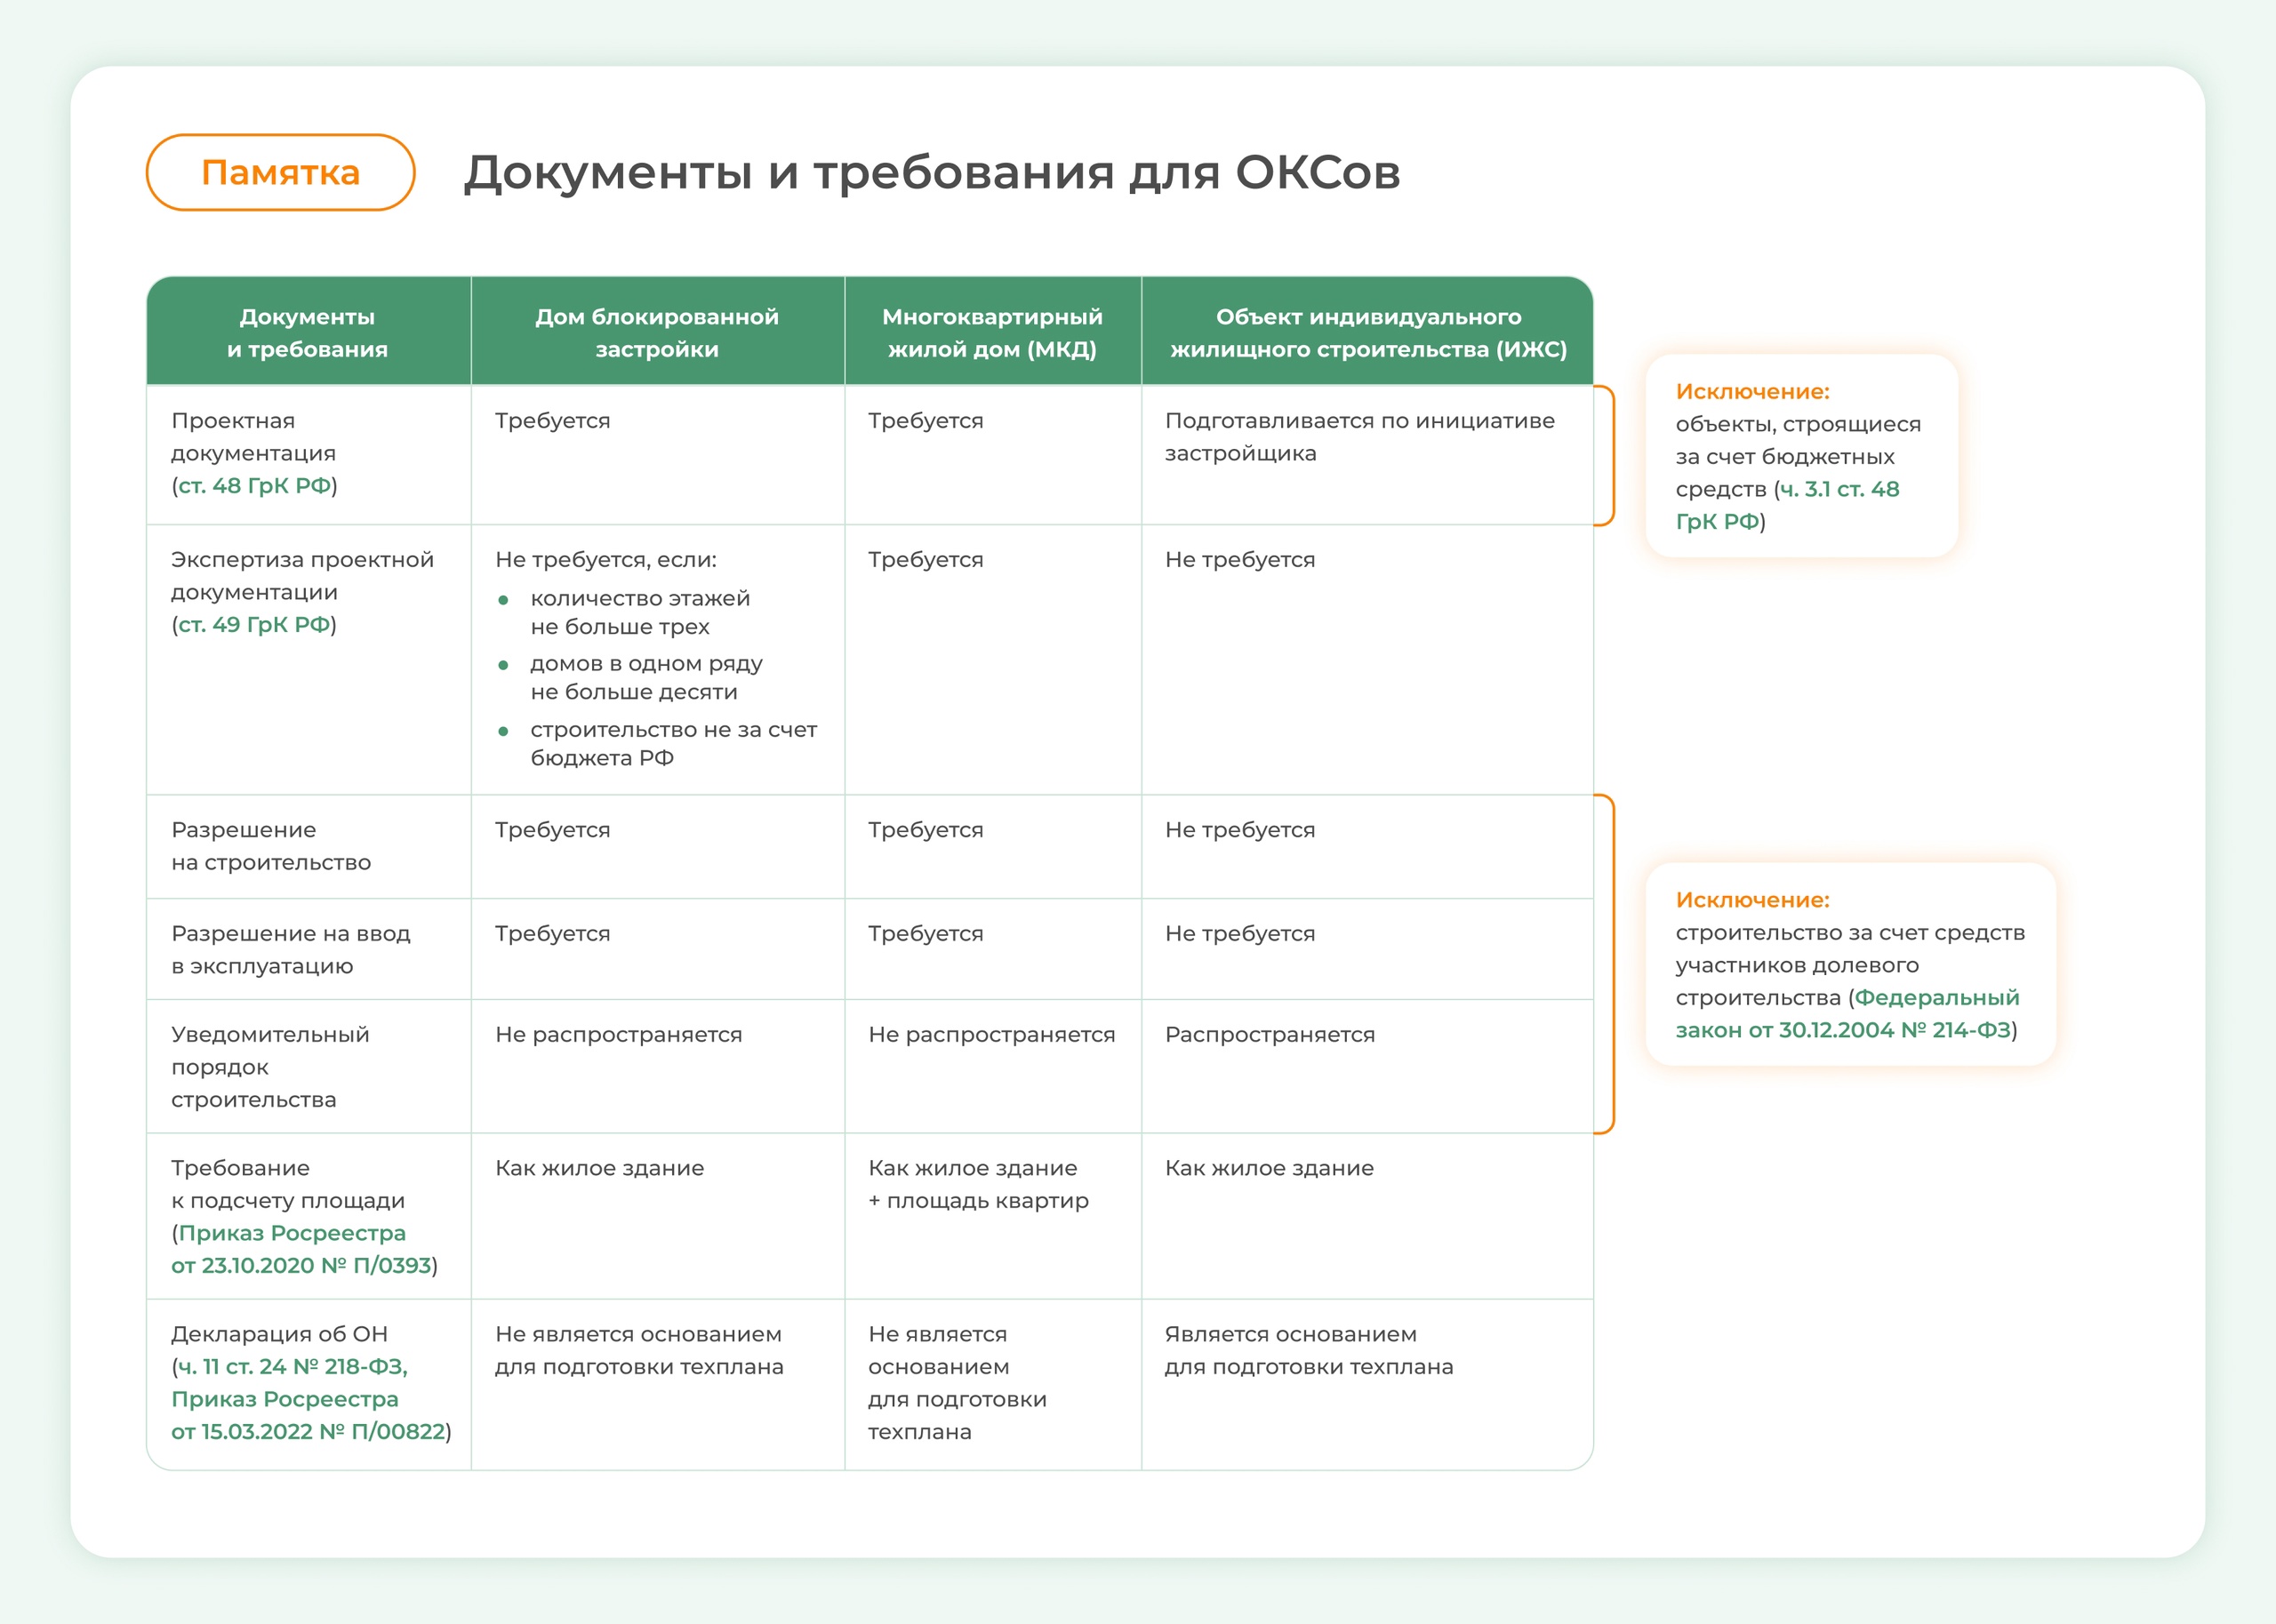Click upper 'Исключение:' heading about бюджетных средств
The width and height of the screenshot is (2276, 1624).
1753,392
